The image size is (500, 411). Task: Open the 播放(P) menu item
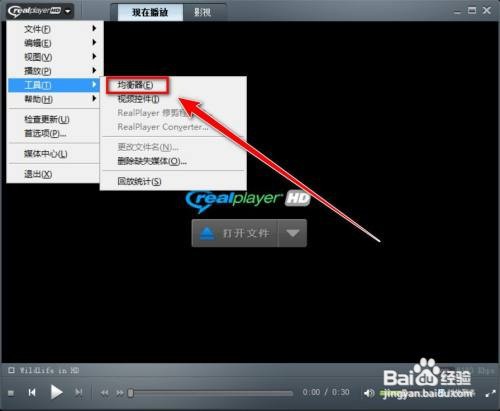pyautogui.click(x=54, y=71)
